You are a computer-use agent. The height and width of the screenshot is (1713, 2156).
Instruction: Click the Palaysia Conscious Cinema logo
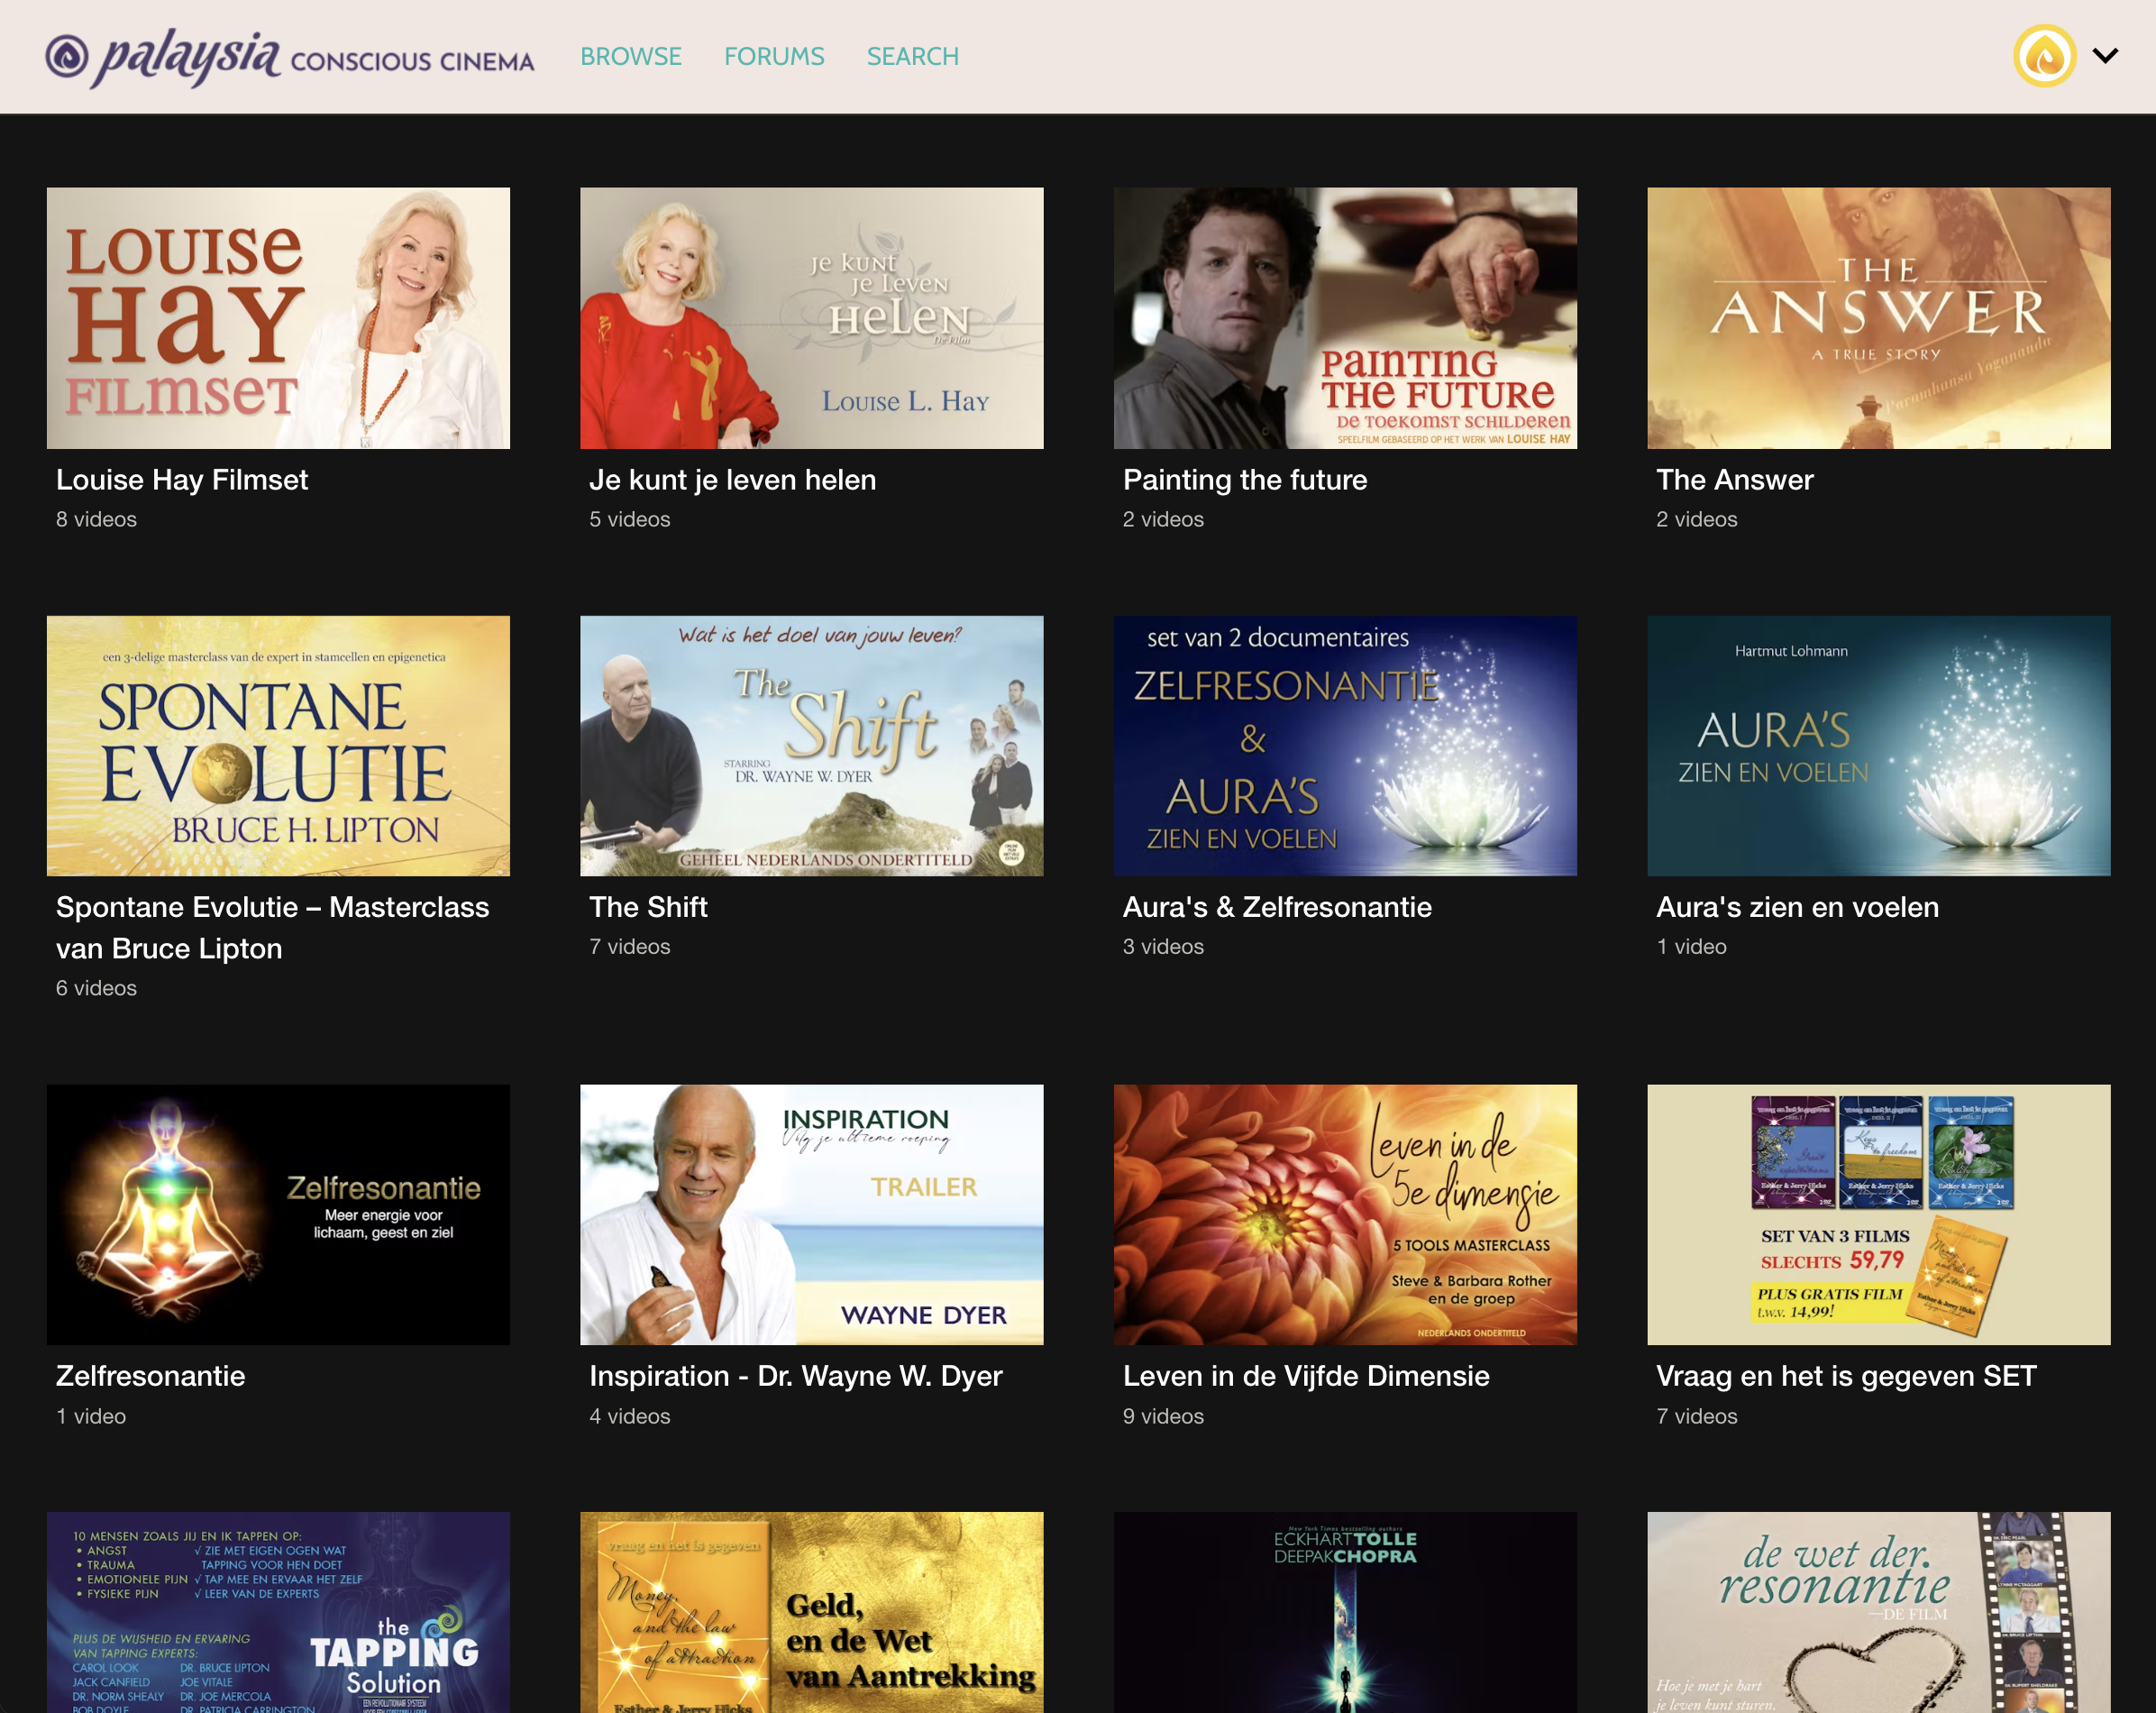[289, 57]
